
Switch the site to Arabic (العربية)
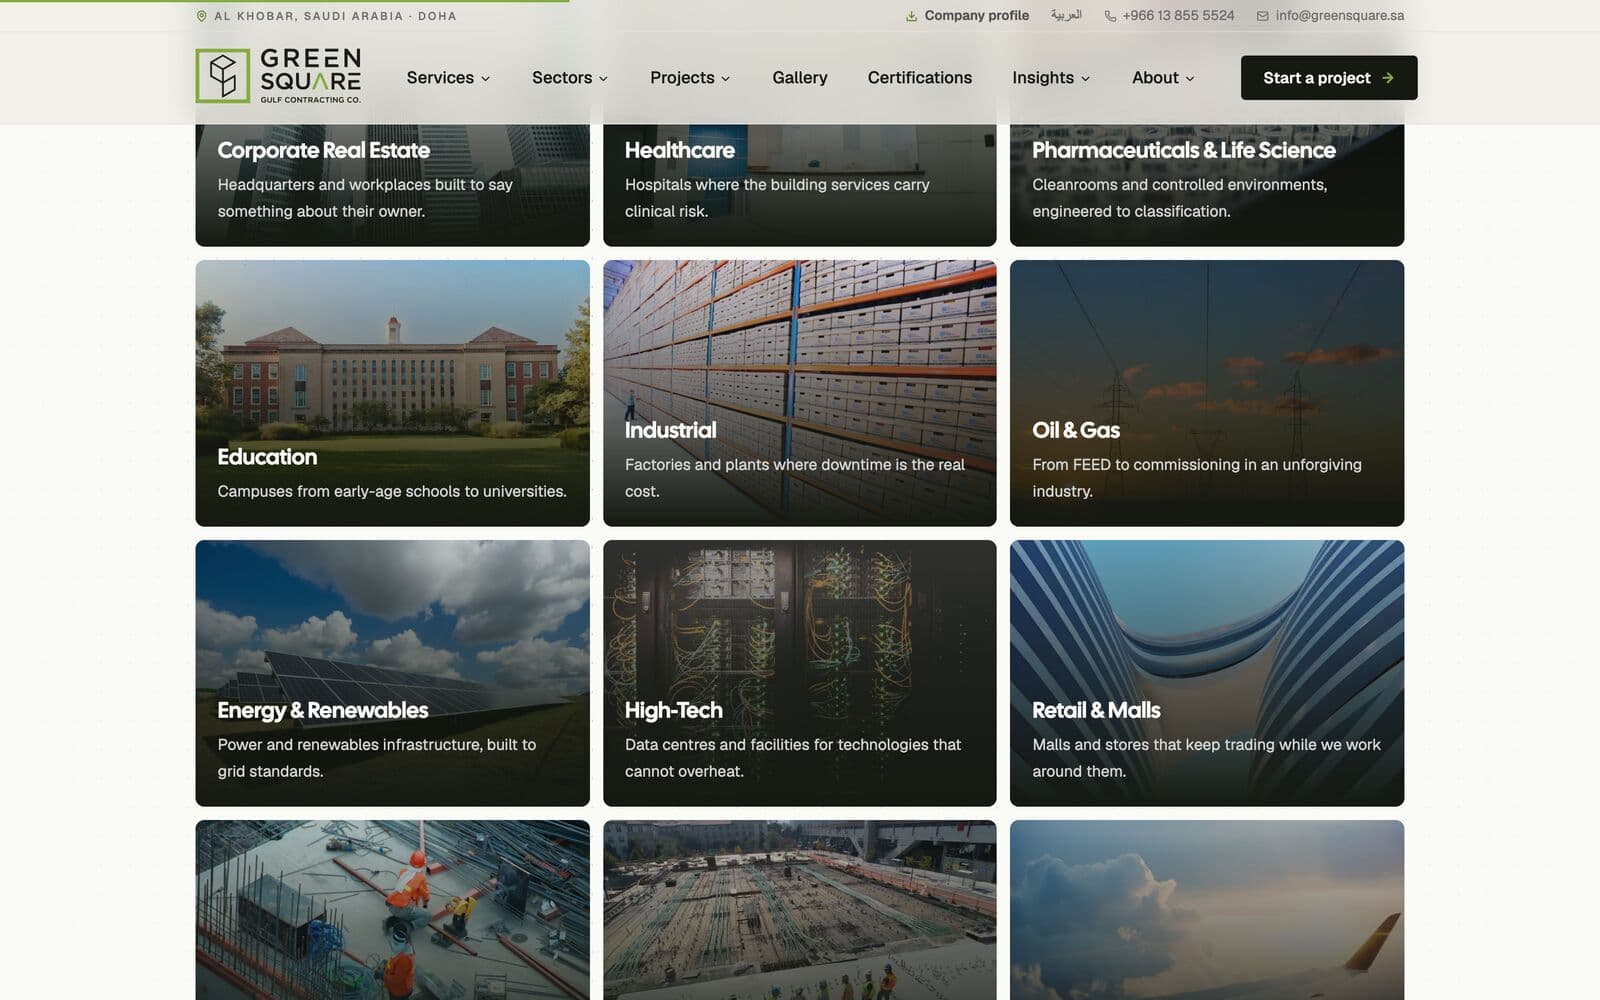(x=1066, y=16)
